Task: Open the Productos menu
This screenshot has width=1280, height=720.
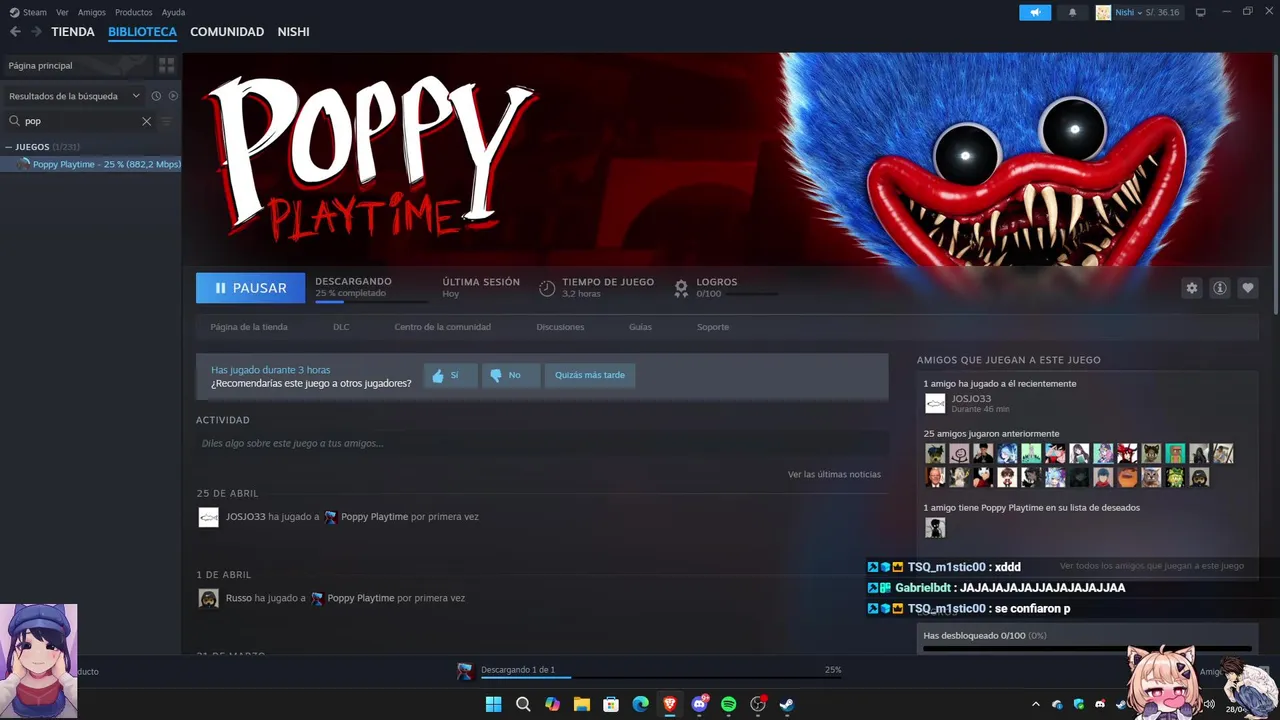Action: click(x=134, y=12)
